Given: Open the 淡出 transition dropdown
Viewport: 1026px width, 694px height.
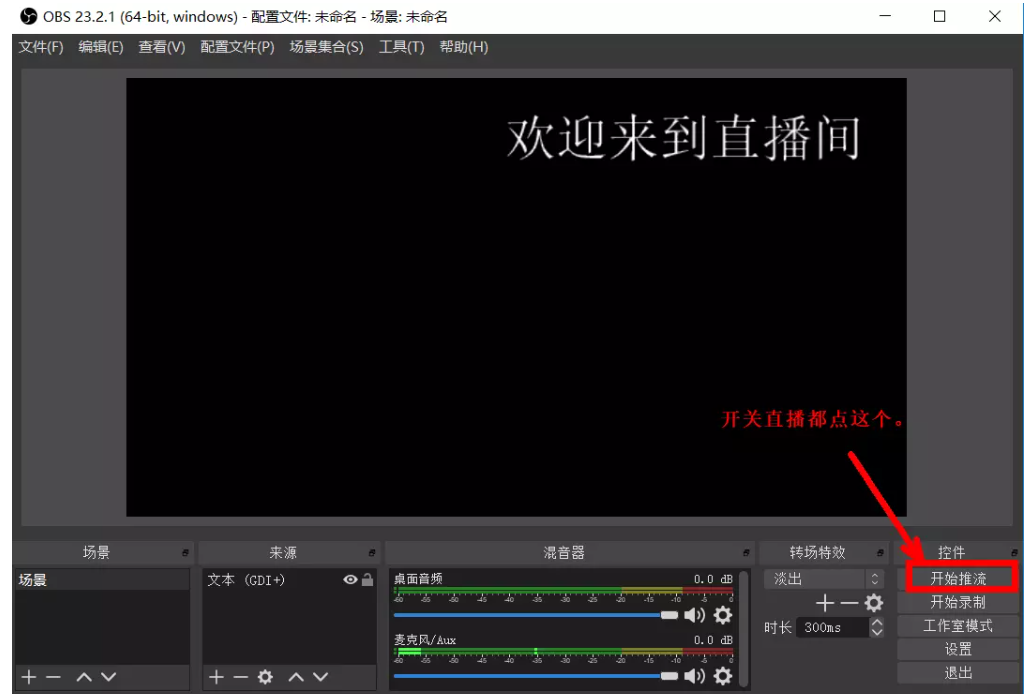Looking at the screenshot, I should click(824, 579).
